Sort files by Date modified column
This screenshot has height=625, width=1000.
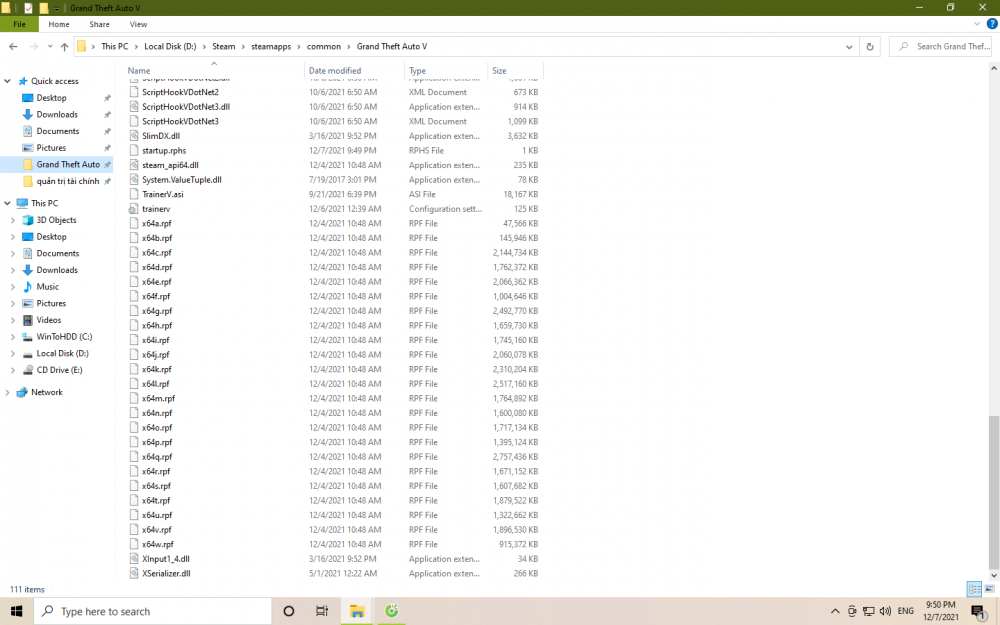click(x=335, y=71)
